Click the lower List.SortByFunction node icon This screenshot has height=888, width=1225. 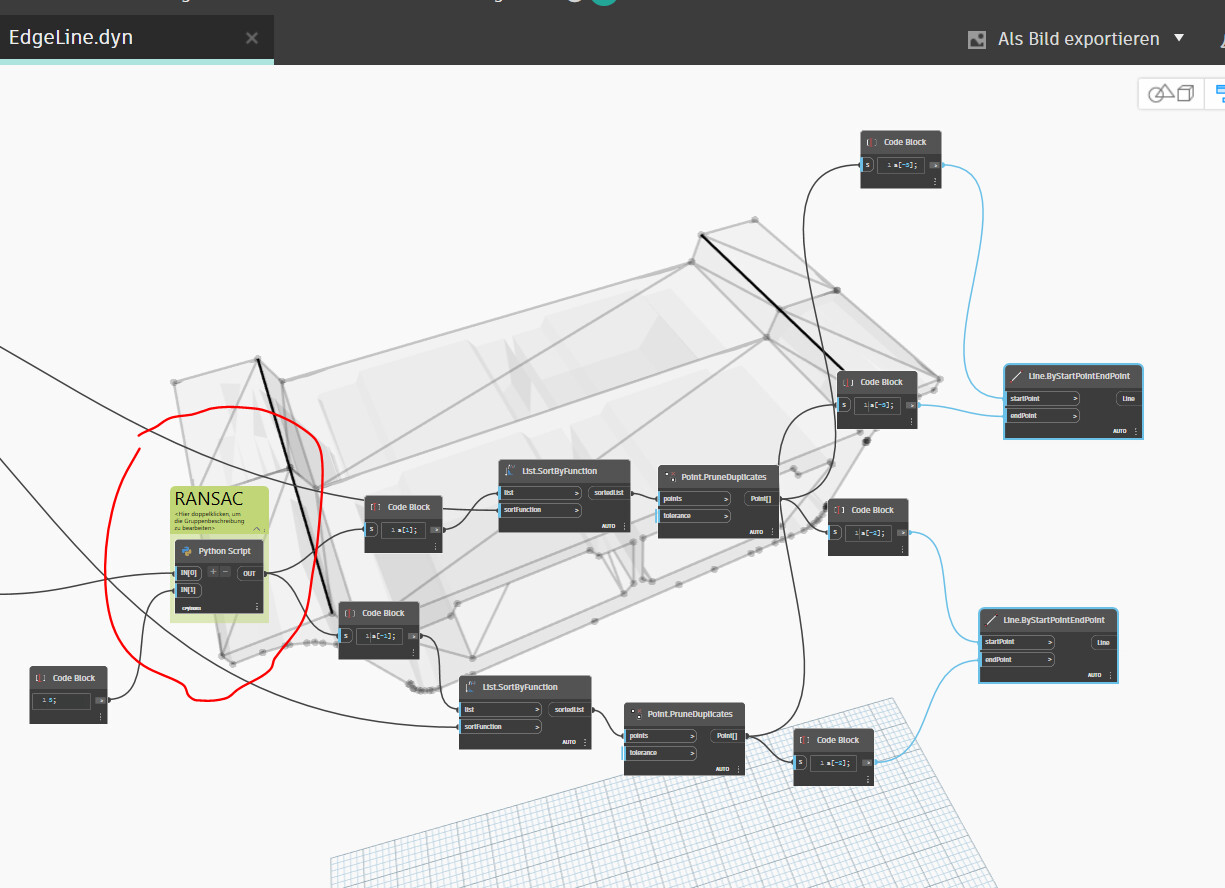click(x=471, y=687)
